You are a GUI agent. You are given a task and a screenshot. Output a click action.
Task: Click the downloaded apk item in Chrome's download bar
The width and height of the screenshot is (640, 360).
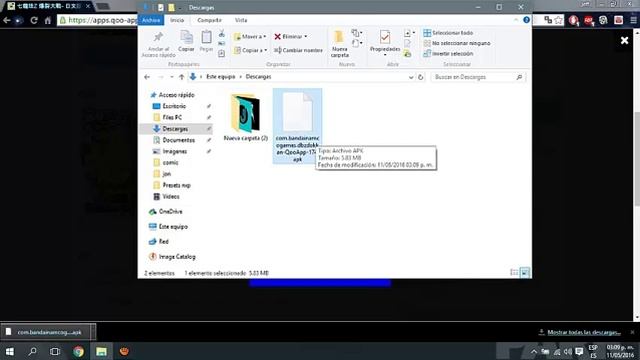48,332
